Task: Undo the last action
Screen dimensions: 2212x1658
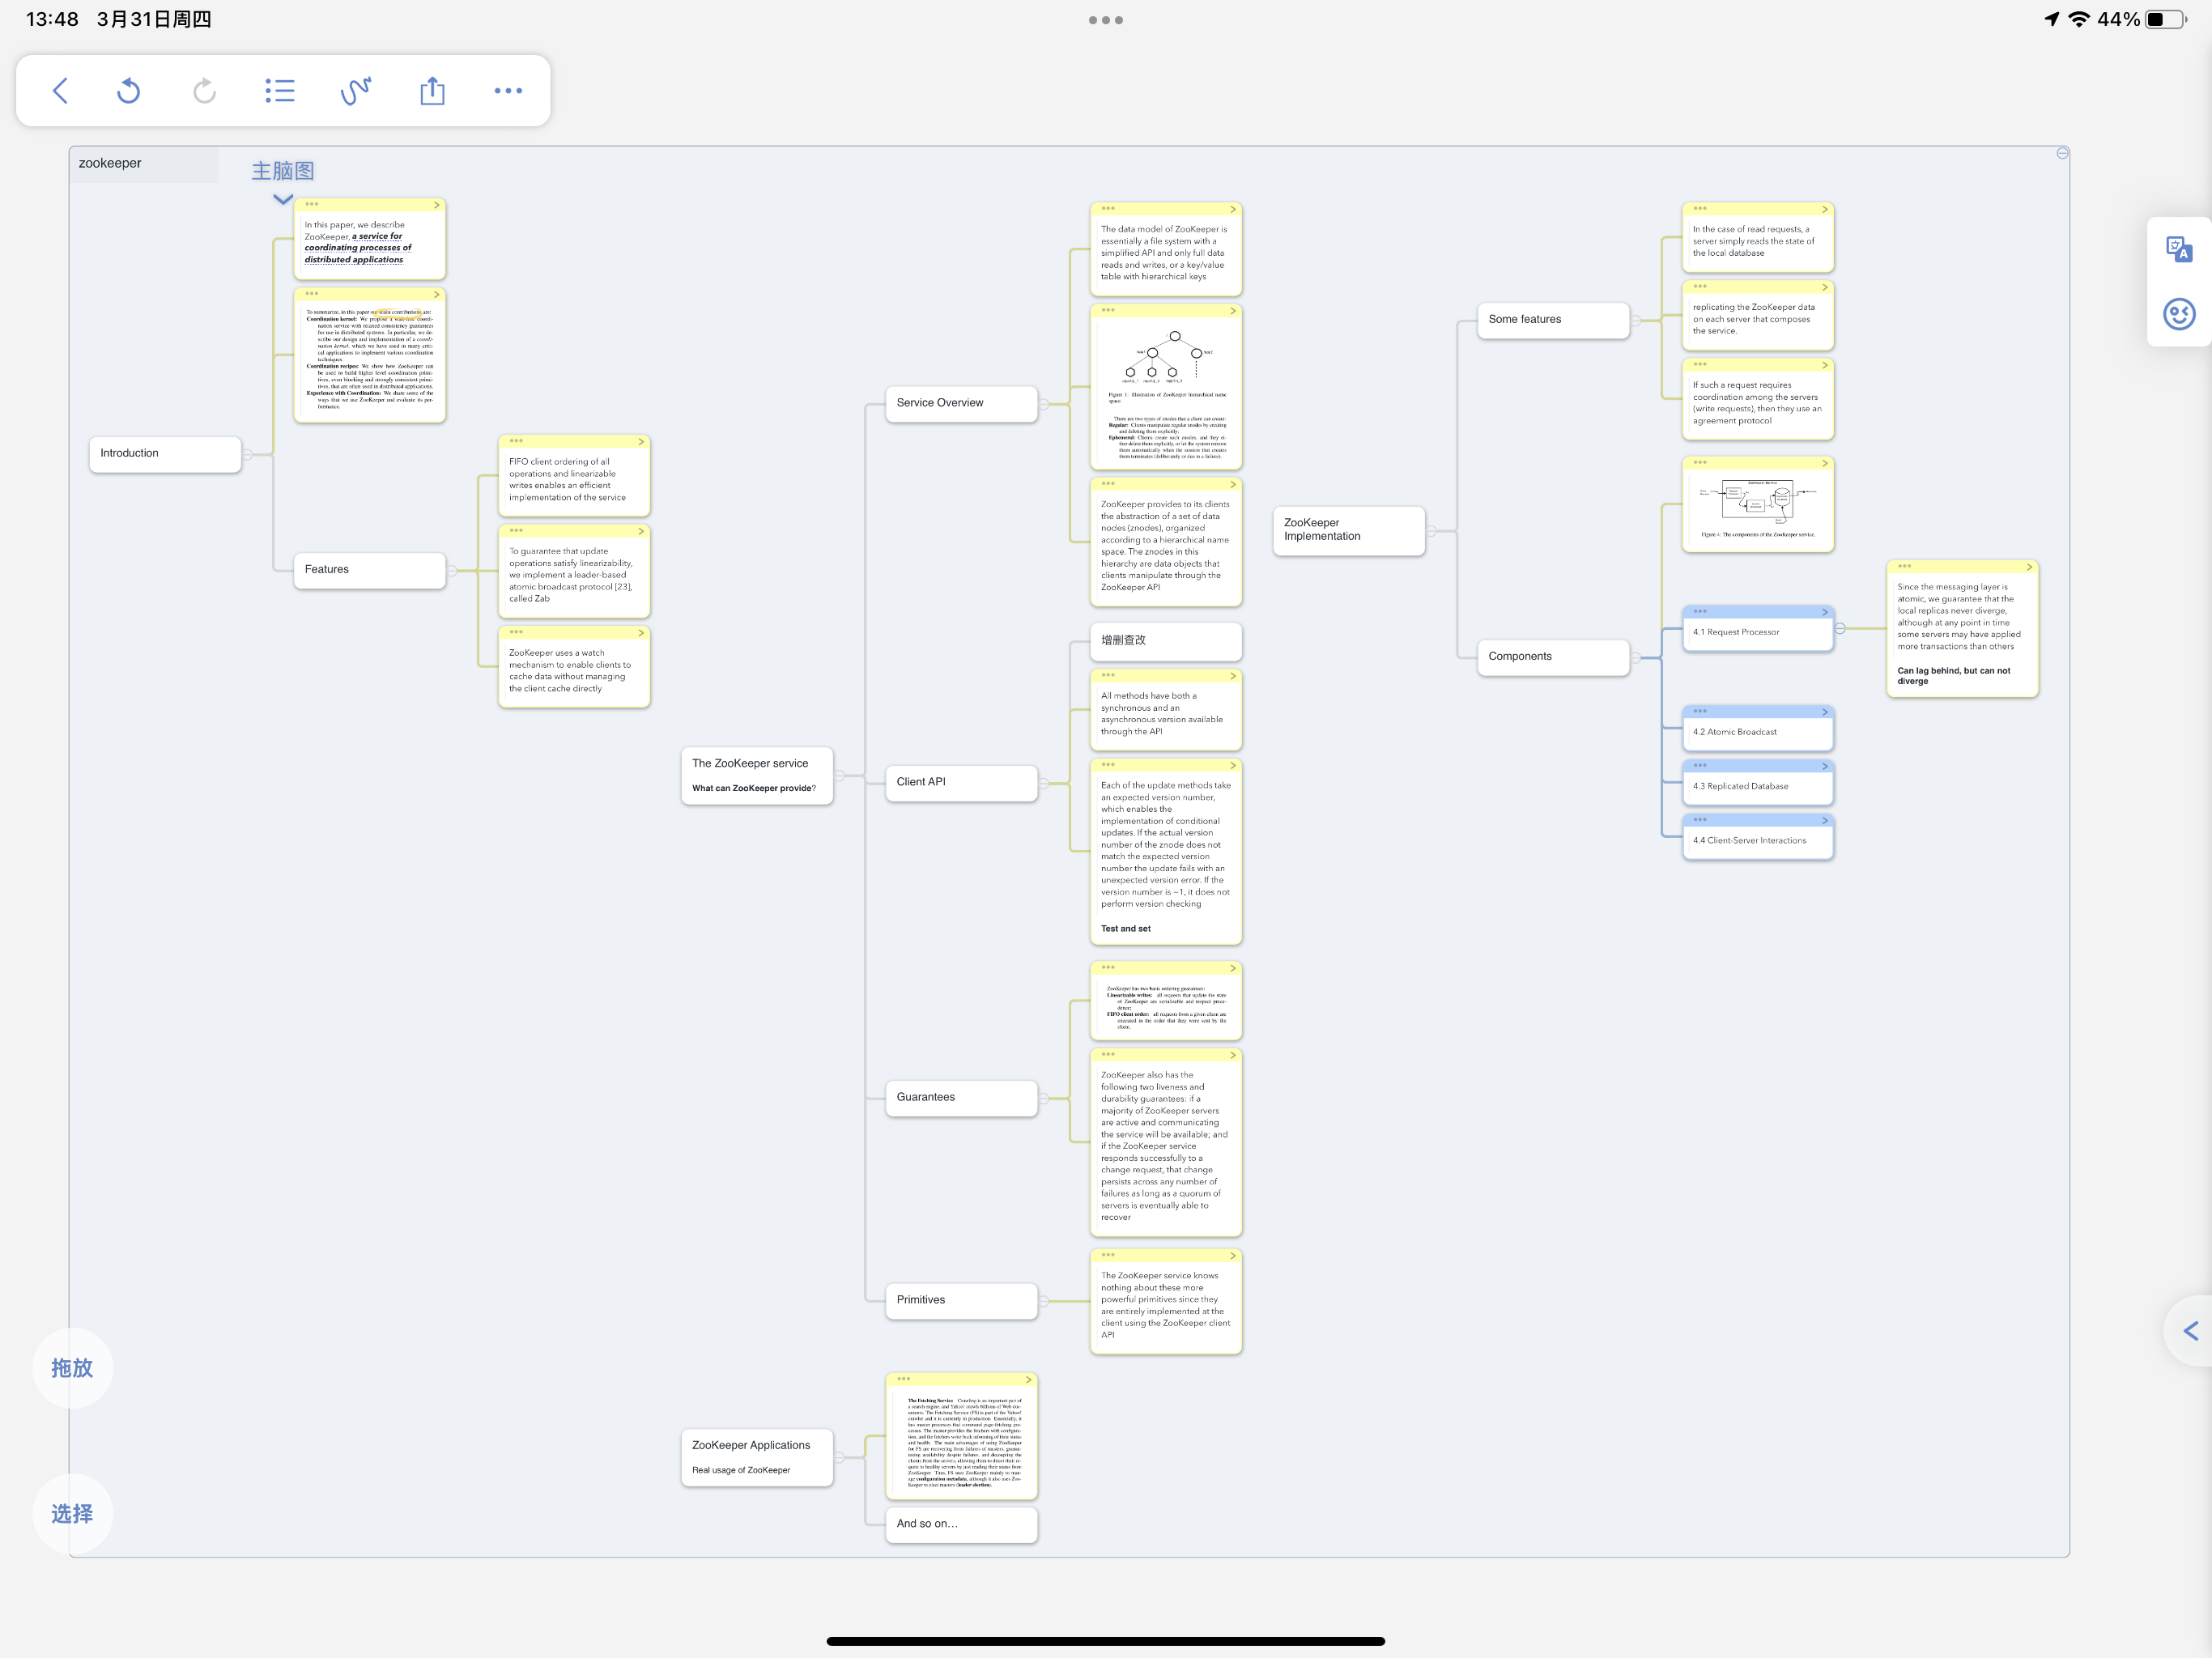Action: pos(129,91)
